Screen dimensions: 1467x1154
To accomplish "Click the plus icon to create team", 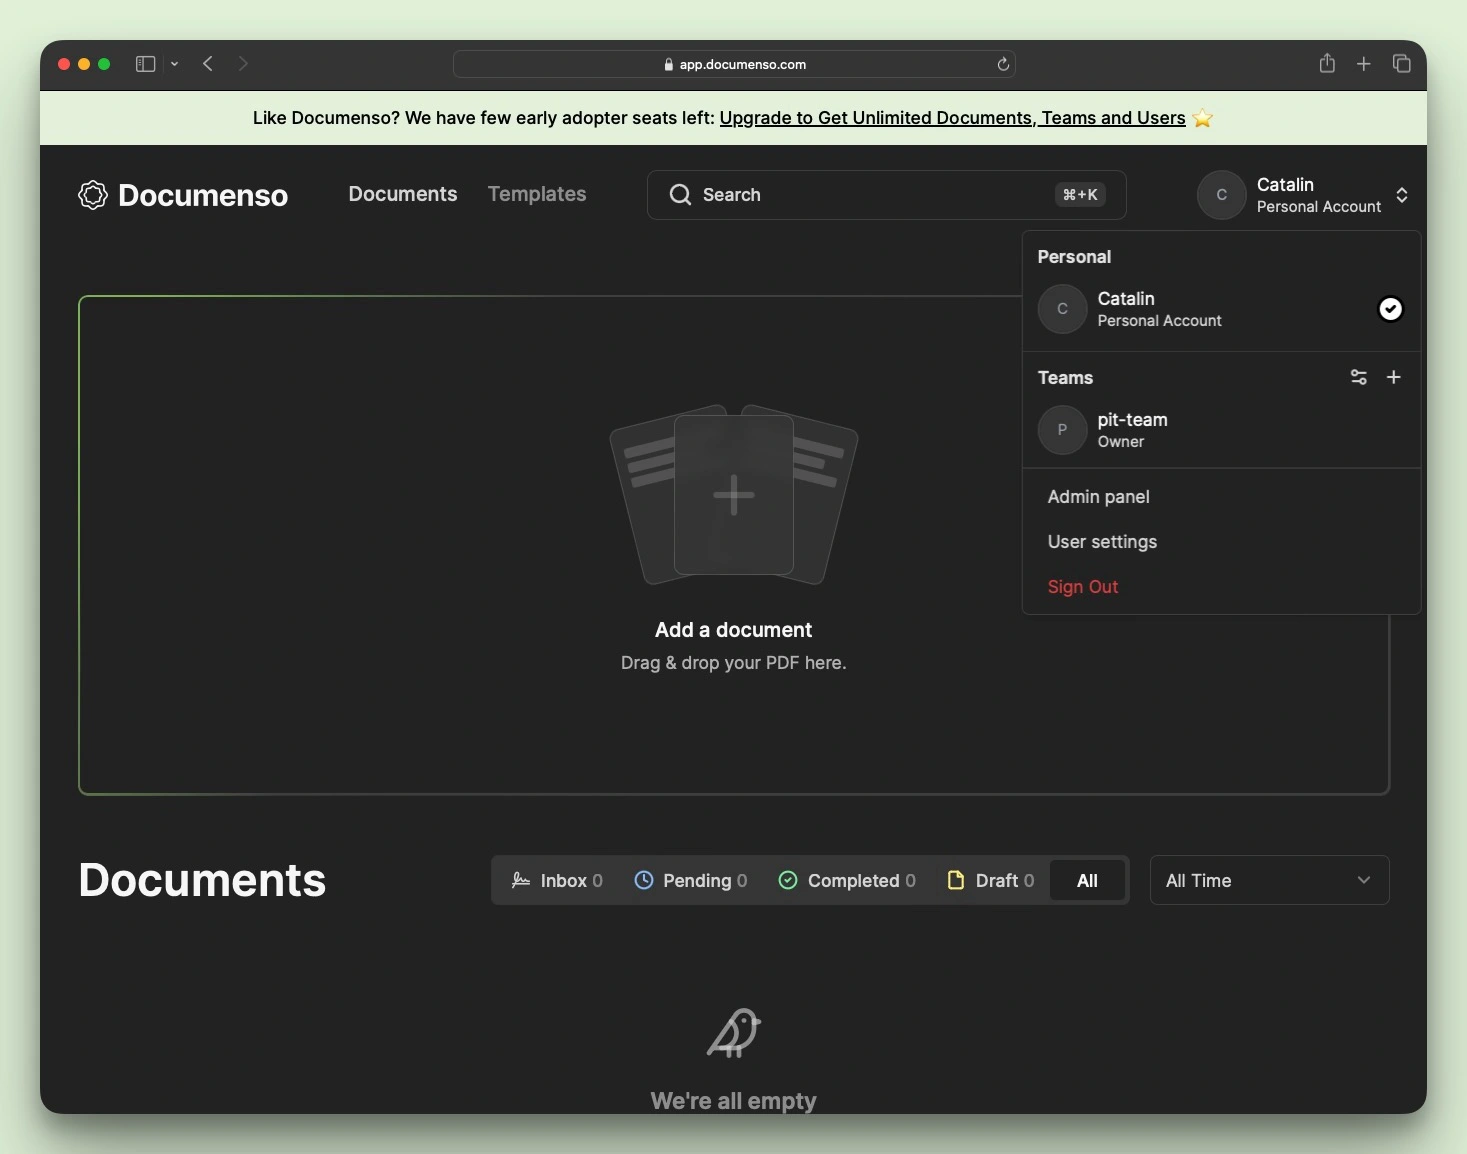I will click(x=1393, y=377).
